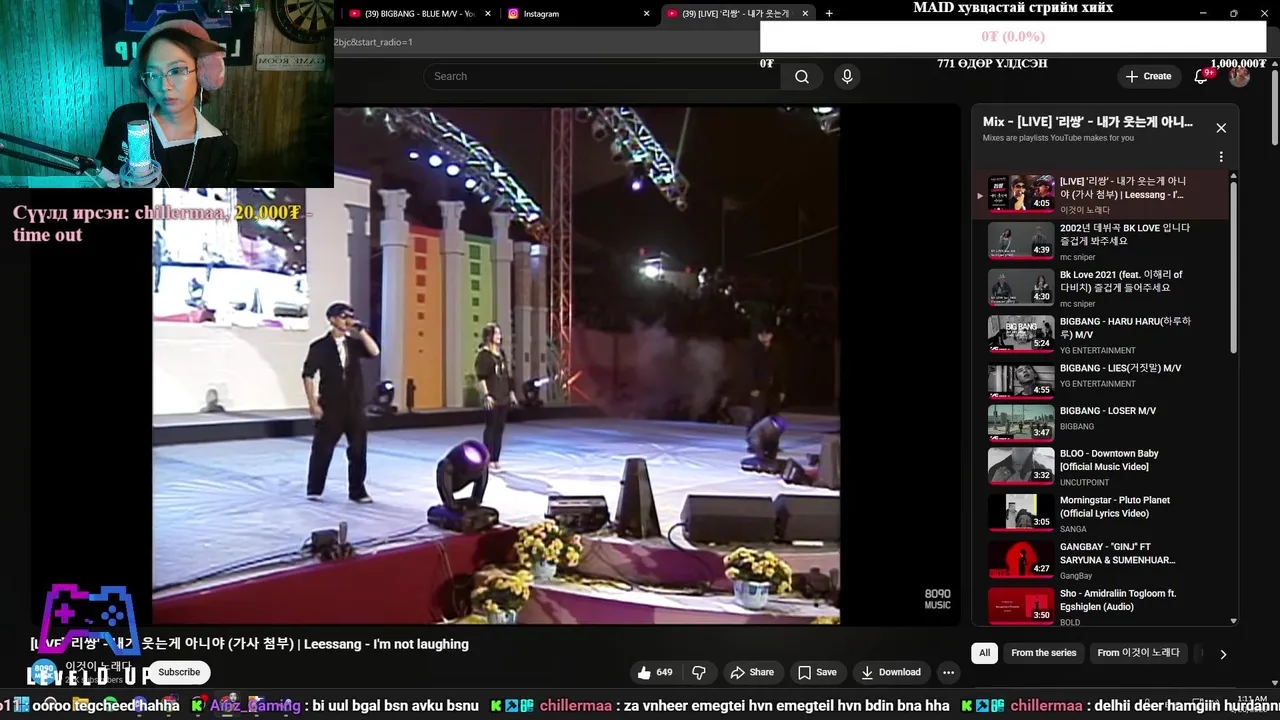Image resolution: width=1280 pixels, height=720 pixels.
Task: Play BLOO - Downtown Baby video
Action: (x=1100, y=467)
